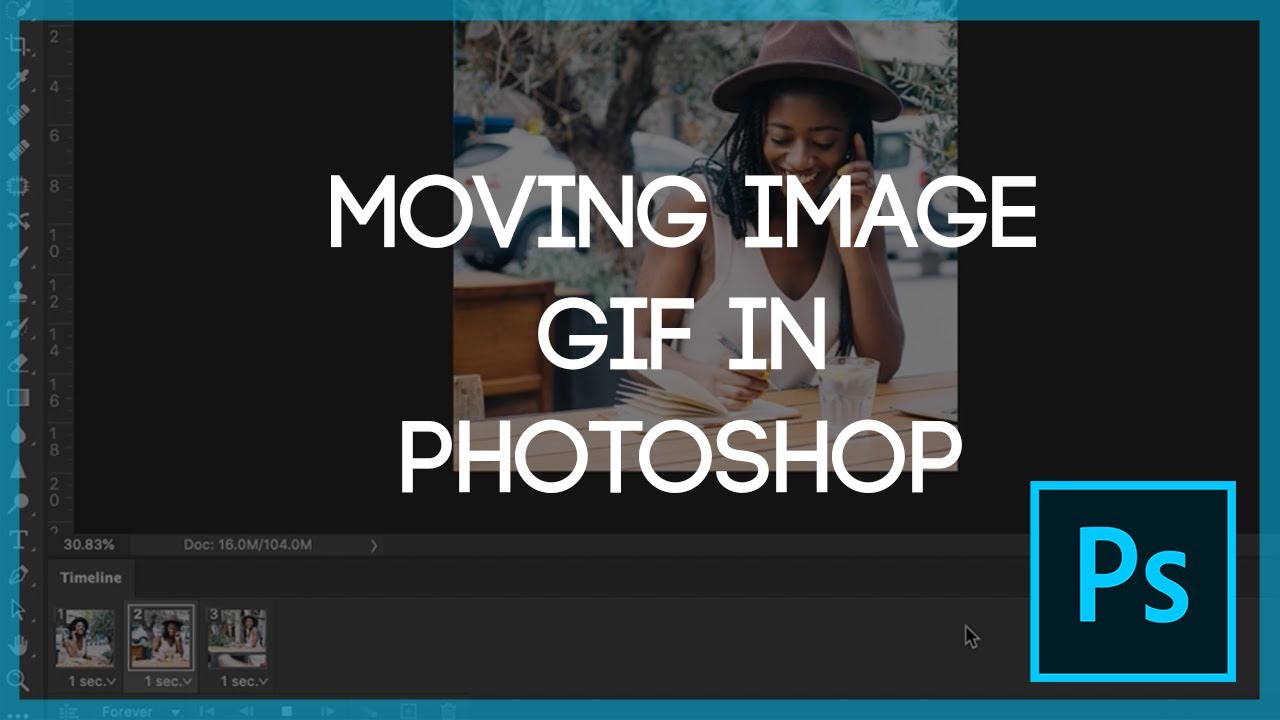
Task: Click the tween frames icon
Action: tap(368, 711)
